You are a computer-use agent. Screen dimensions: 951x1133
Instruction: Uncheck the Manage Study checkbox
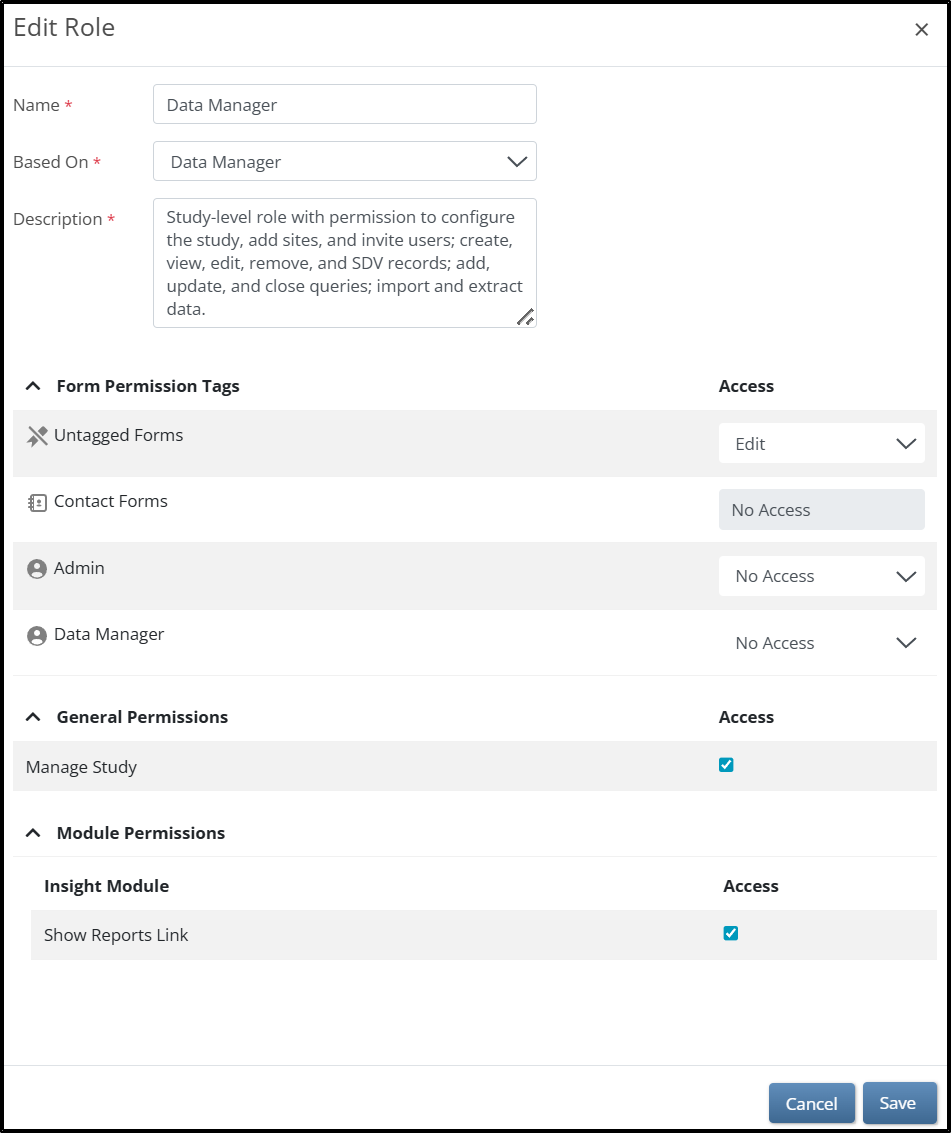(726, 765)
